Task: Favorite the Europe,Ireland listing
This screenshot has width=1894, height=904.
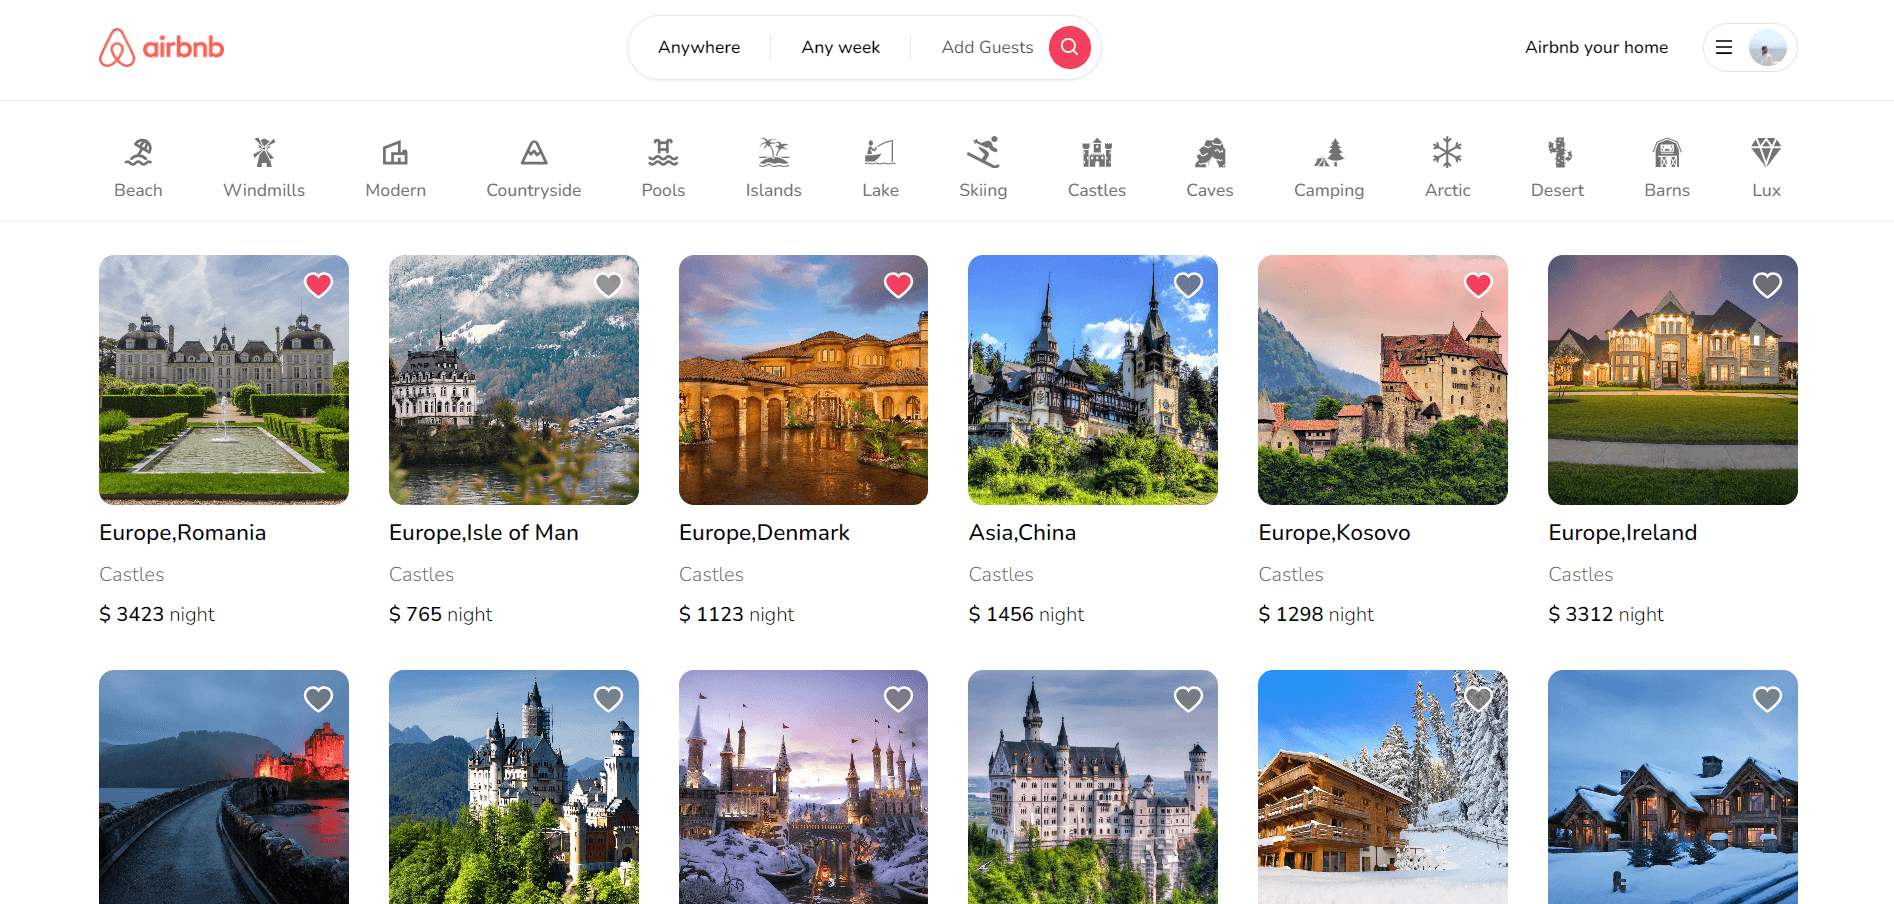Action: pos(1767,285)
